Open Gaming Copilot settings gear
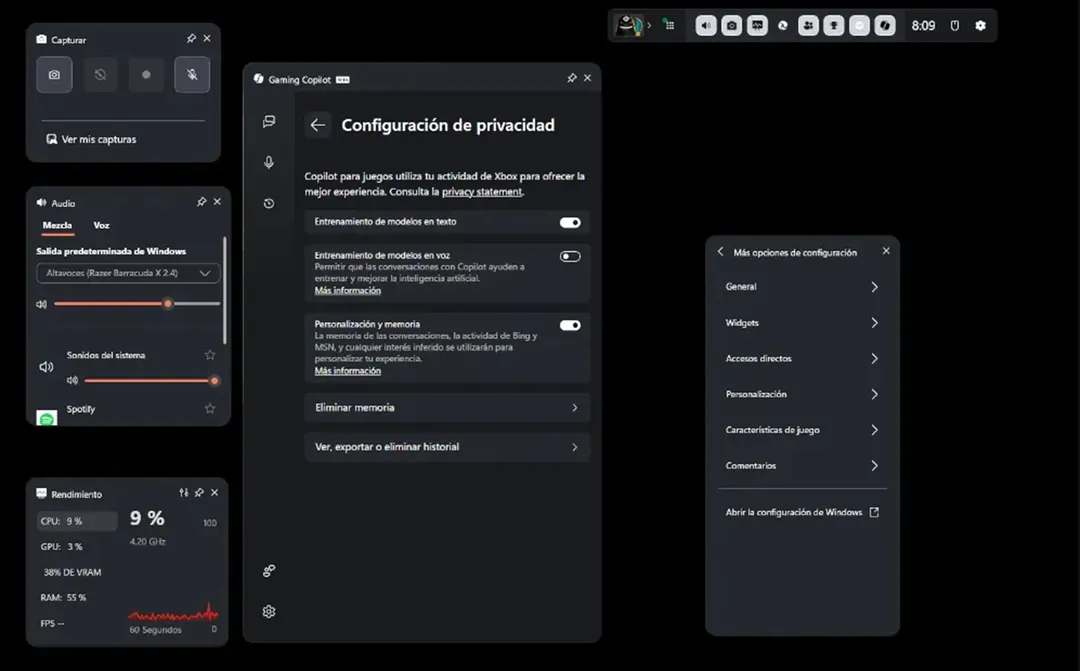Image resolution: width=1080 pixels, height=671 pixels. (x=269, y=611)
